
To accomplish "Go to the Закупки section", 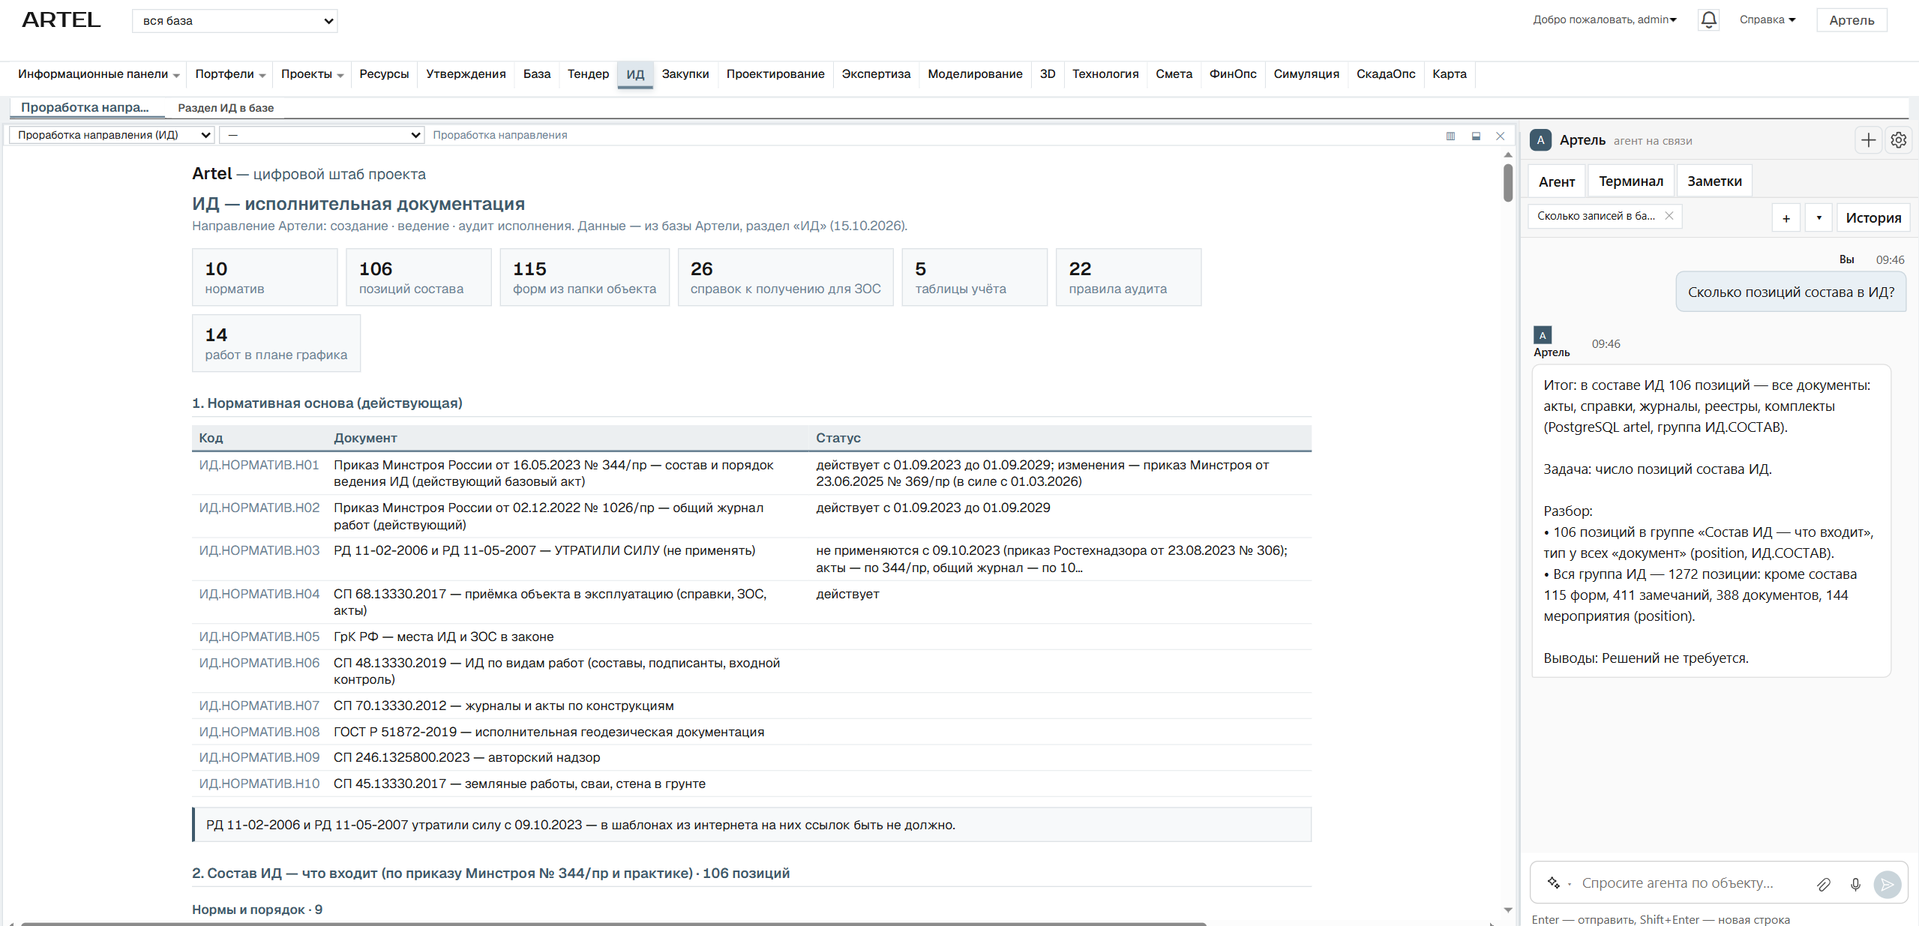I will tap(685, 74).
